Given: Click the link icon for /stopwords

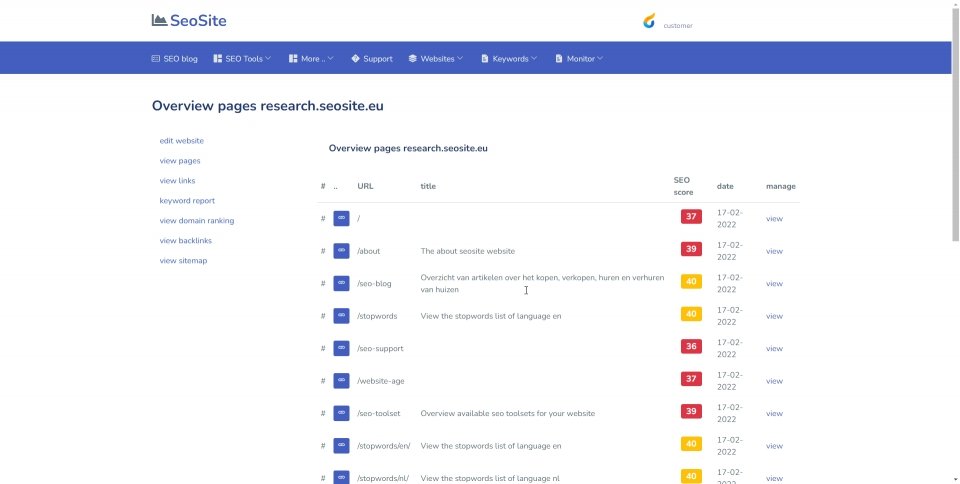Looking at the screenshot, I should 341,316.
